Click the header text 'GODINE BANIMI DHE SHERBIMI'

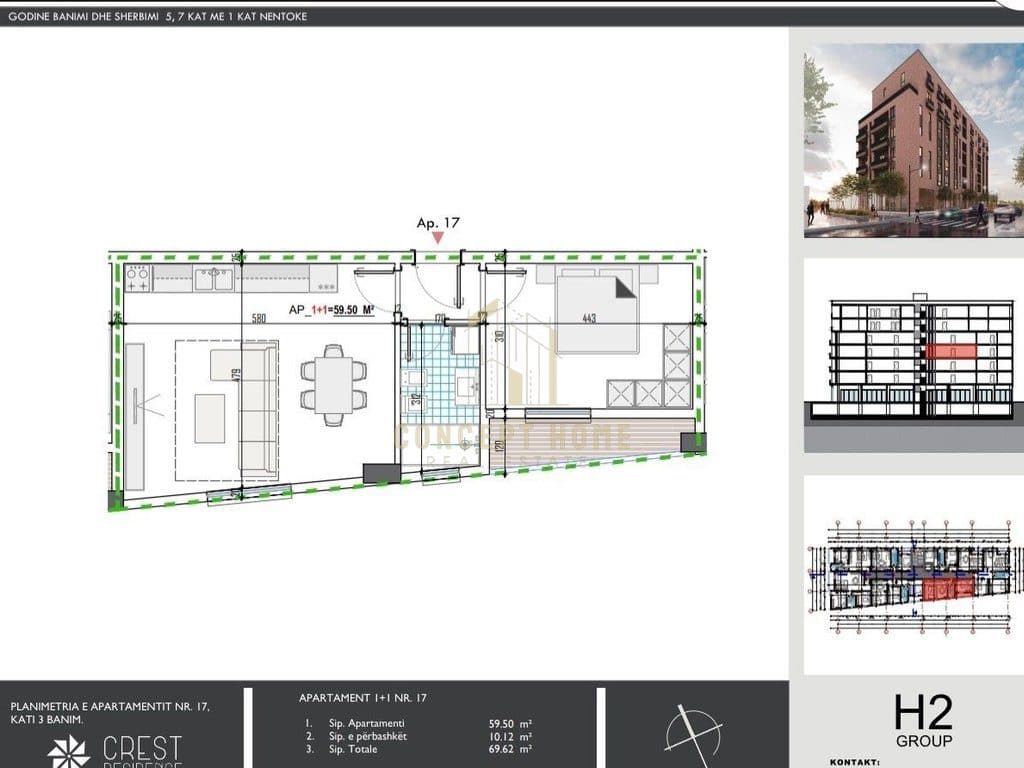click(84, 16)
